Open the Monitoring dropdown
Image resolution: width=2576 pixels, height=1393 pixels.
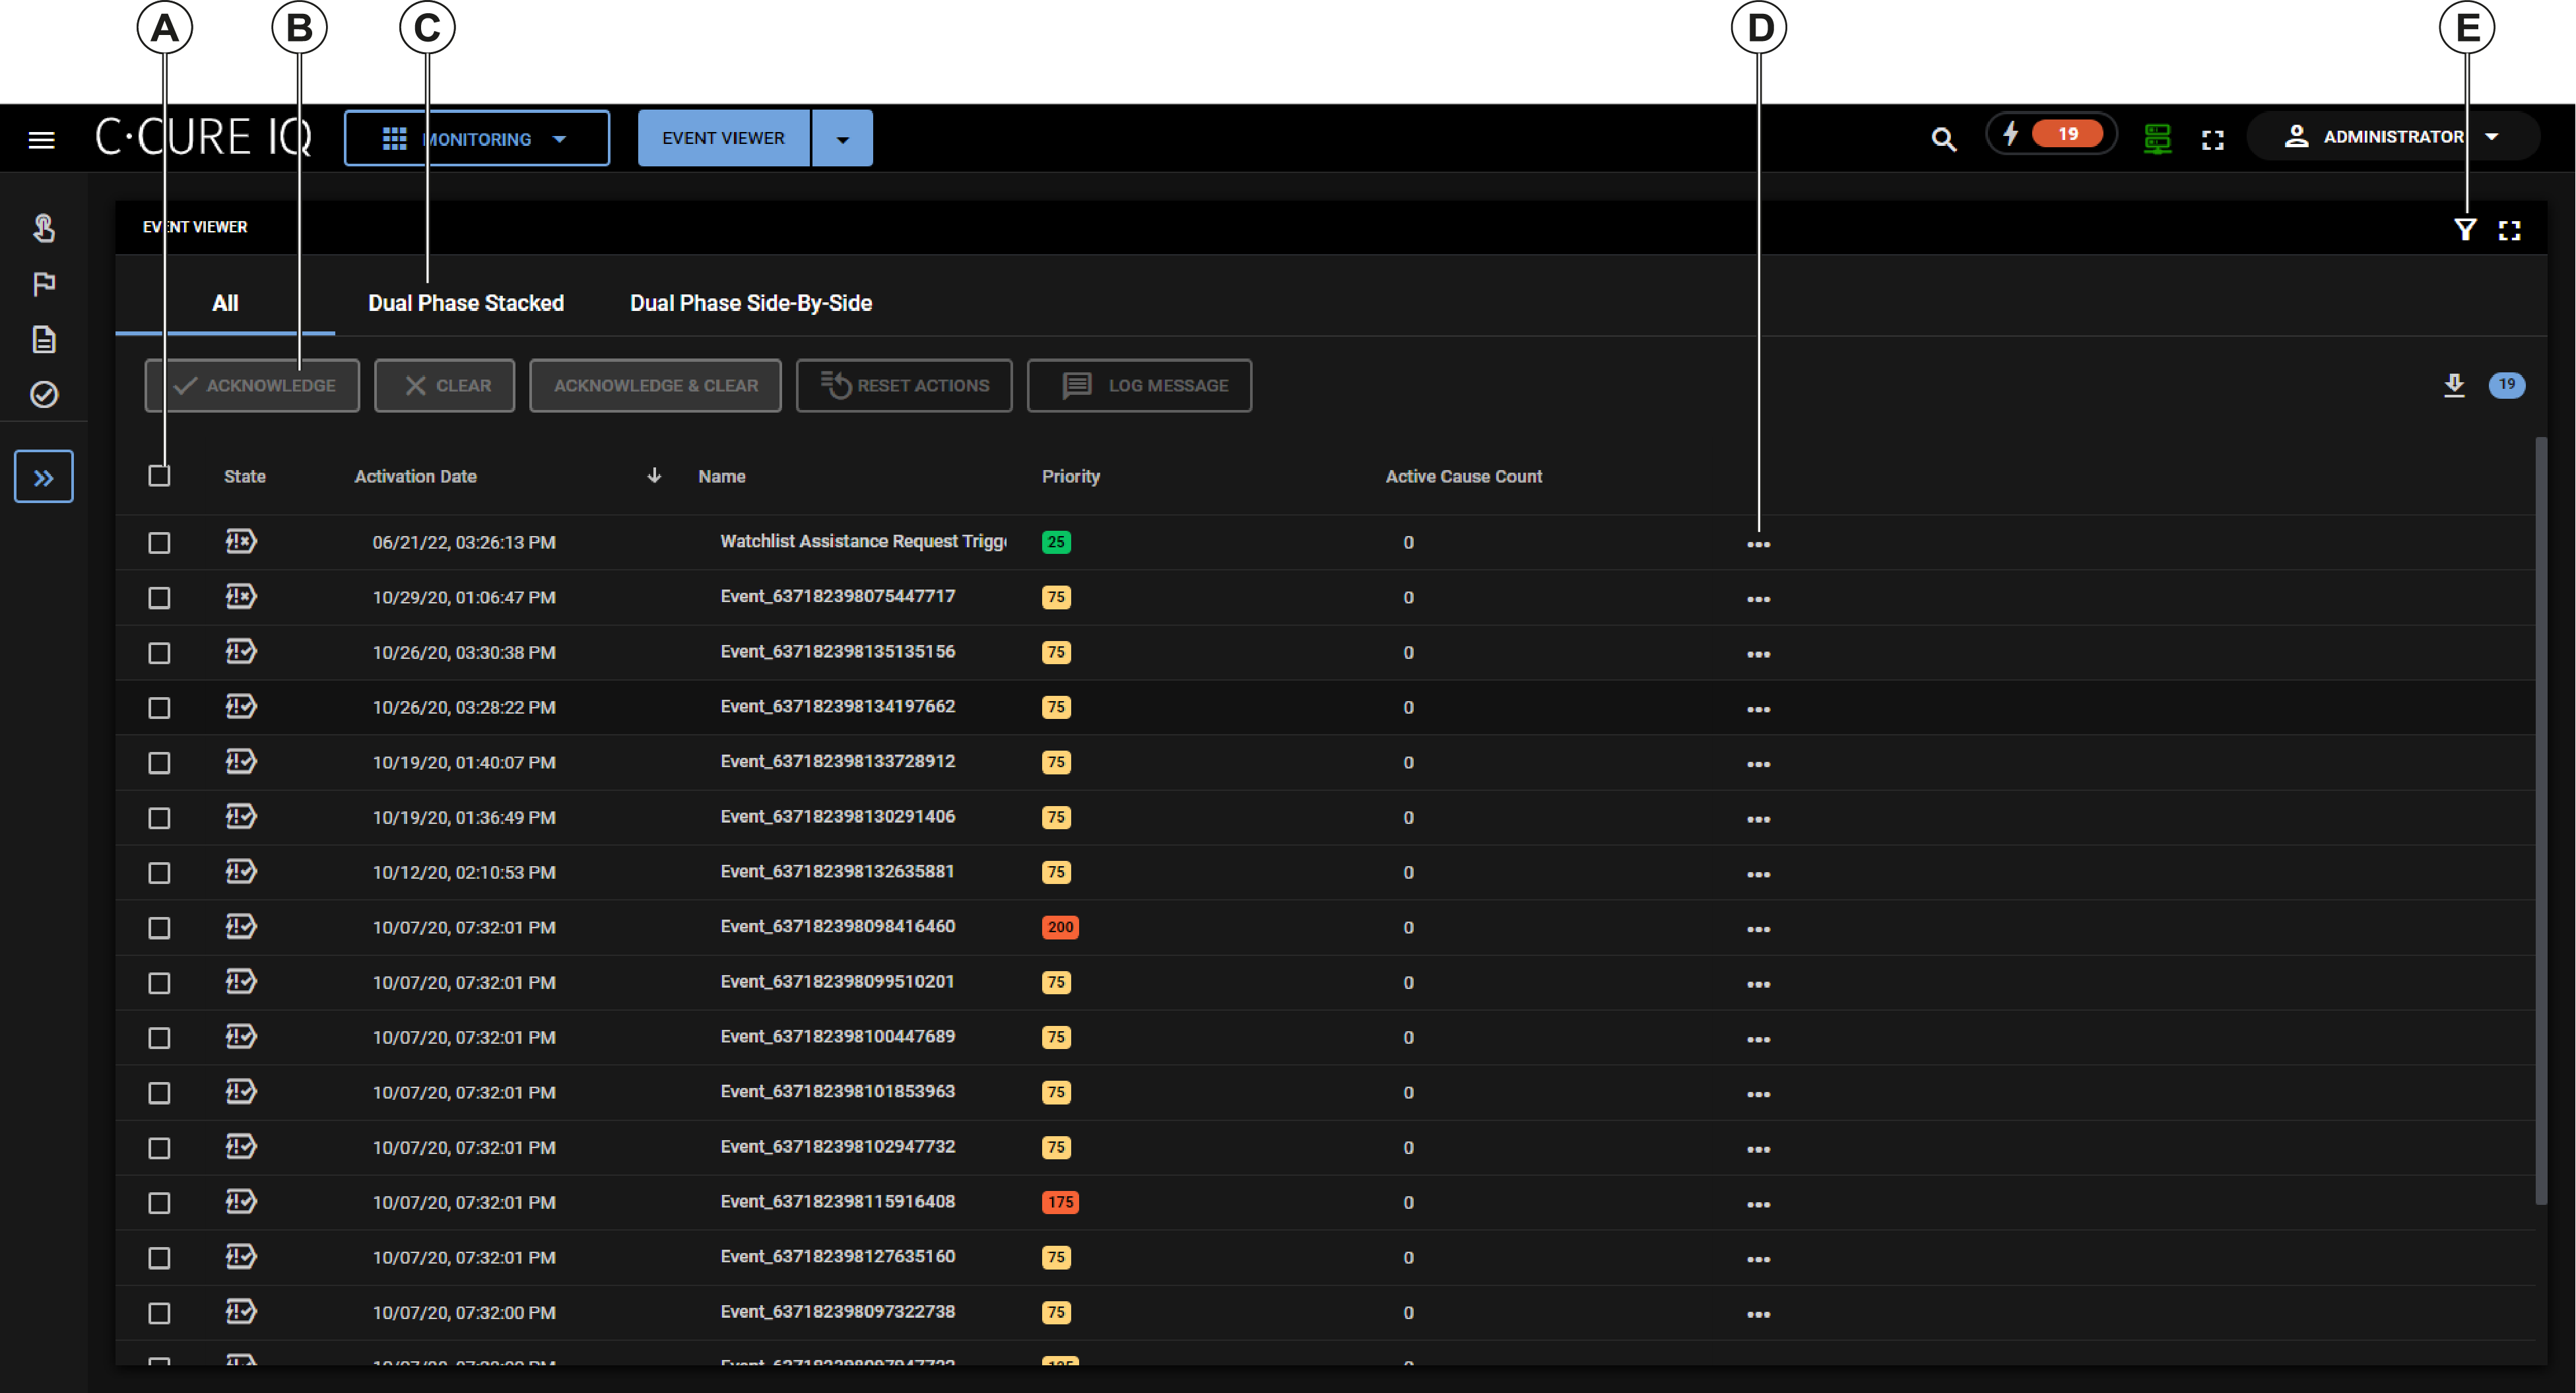tap(477, 139)
